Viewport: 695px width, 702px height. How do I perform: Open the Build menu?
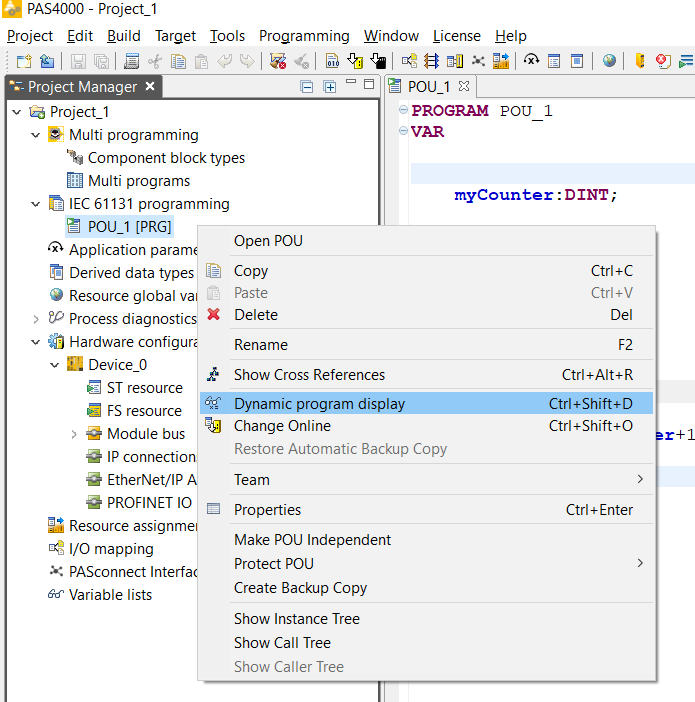point(124,36)
